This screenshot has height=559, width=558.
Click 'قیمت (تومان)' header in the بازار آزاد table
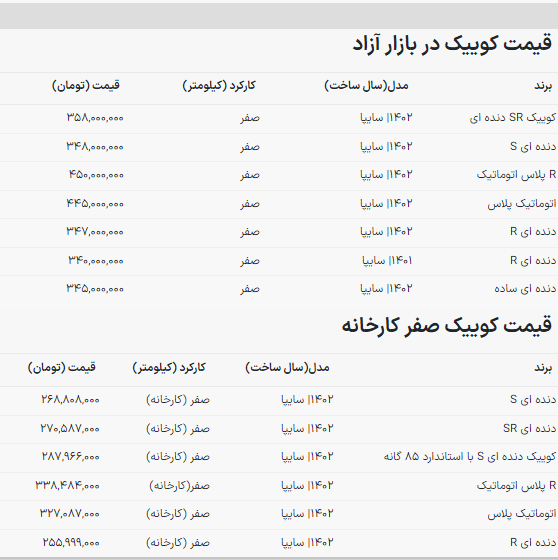click(86, 86)
